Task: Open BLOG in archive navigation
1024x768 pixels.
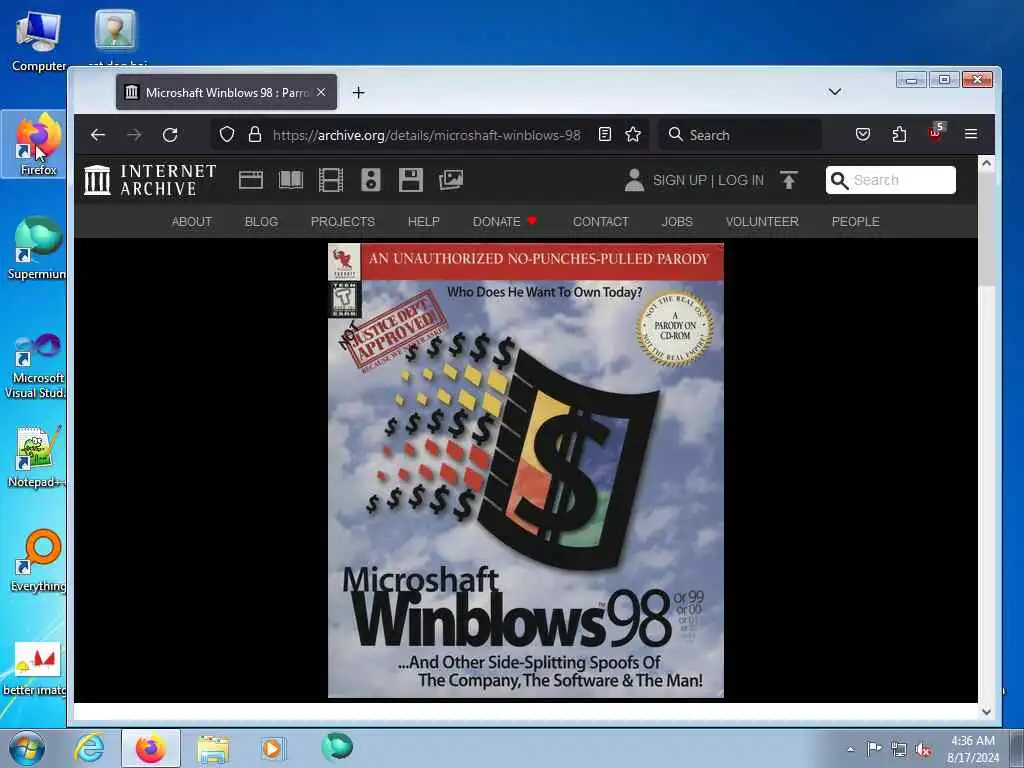Action: click(x=261, y=221)
